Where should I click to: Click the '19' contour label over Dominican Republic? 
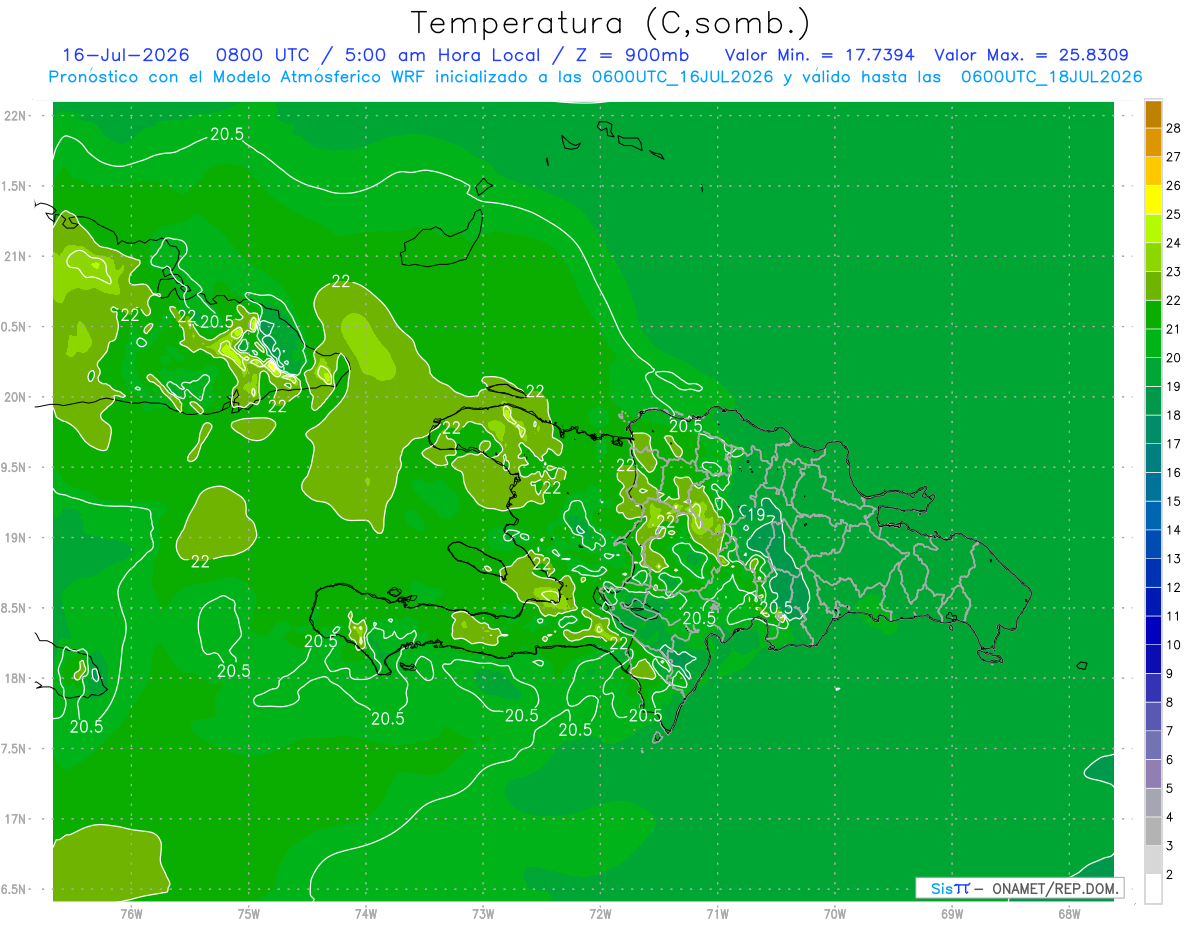[x=756, y=514]
